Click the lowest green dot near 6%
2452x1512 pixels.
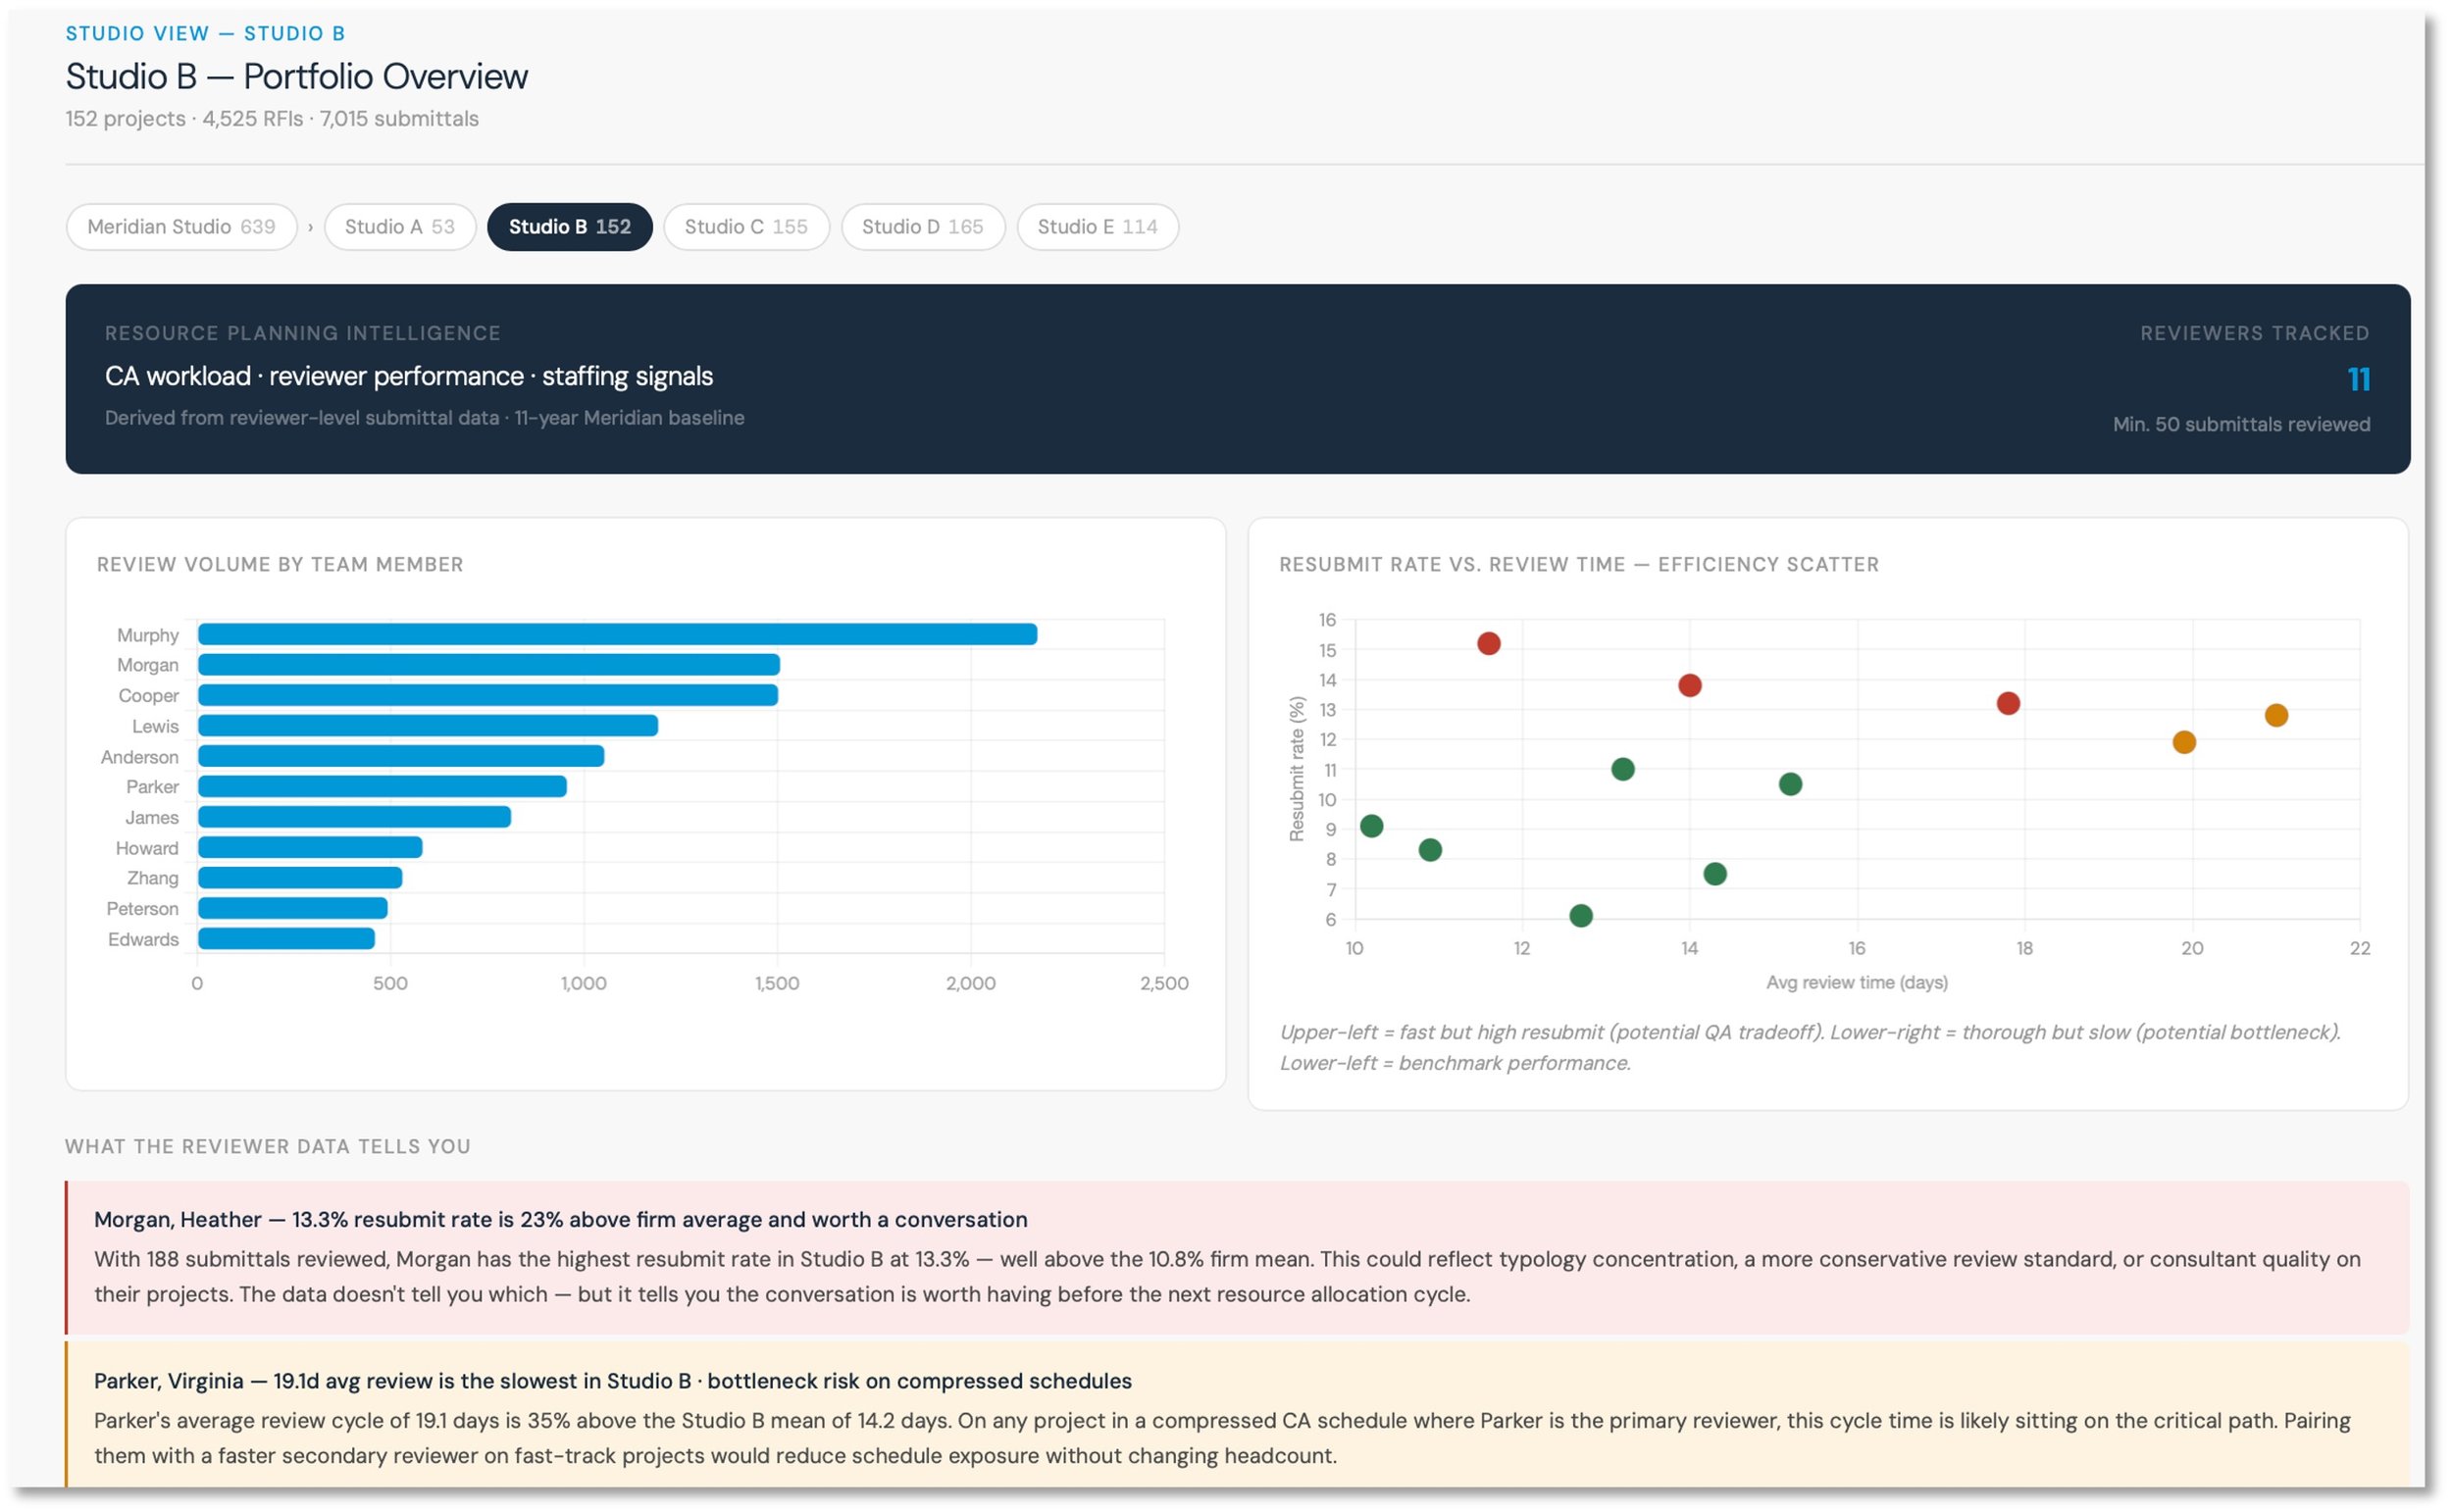[x=1581, y=916]
